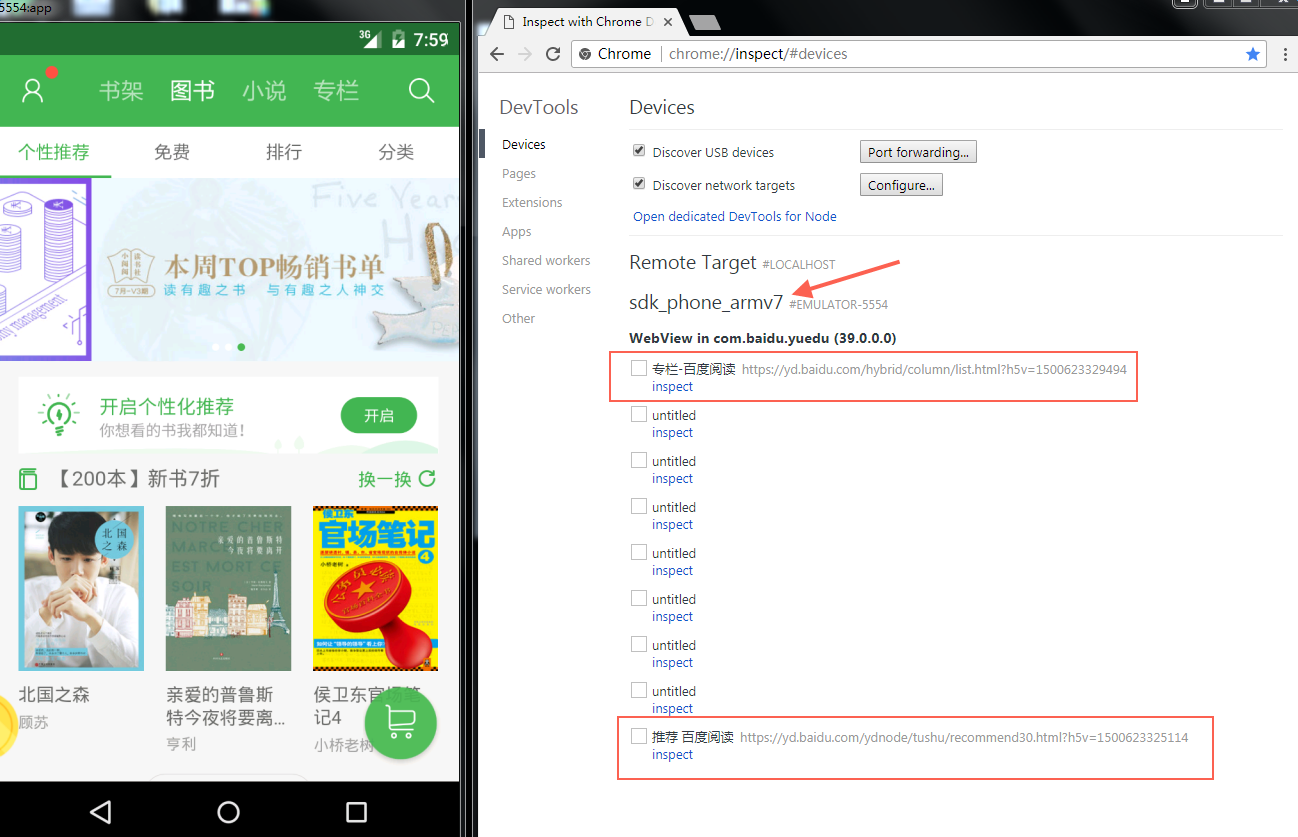The width and height of the screenshot is (1298, 837).
Task: Tap the green 开启 button
Action: 379,416
